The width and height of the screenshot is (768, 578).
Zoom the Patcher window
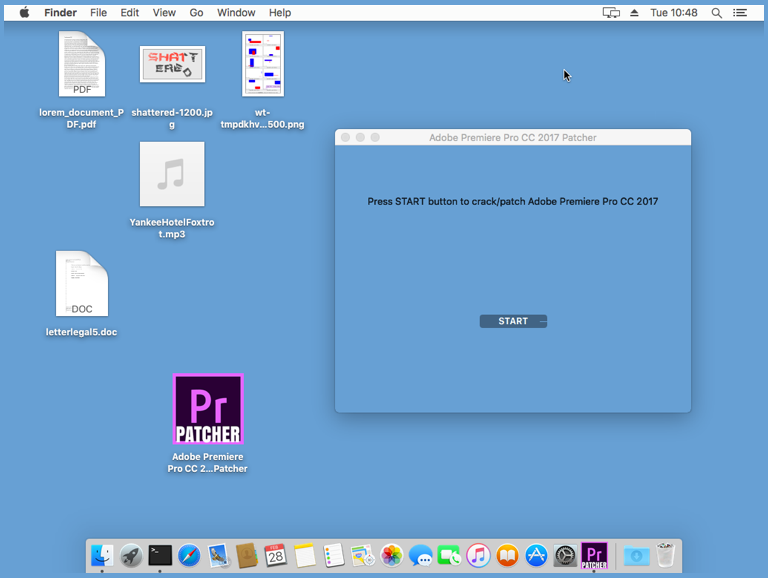(375, 138)
